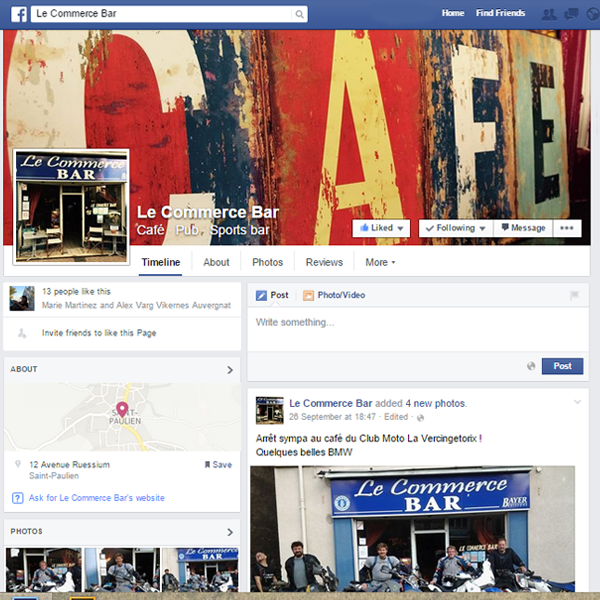This screenshot has height=600, width=600.
Task: Open the post options chevron
Action: point(577,402)
